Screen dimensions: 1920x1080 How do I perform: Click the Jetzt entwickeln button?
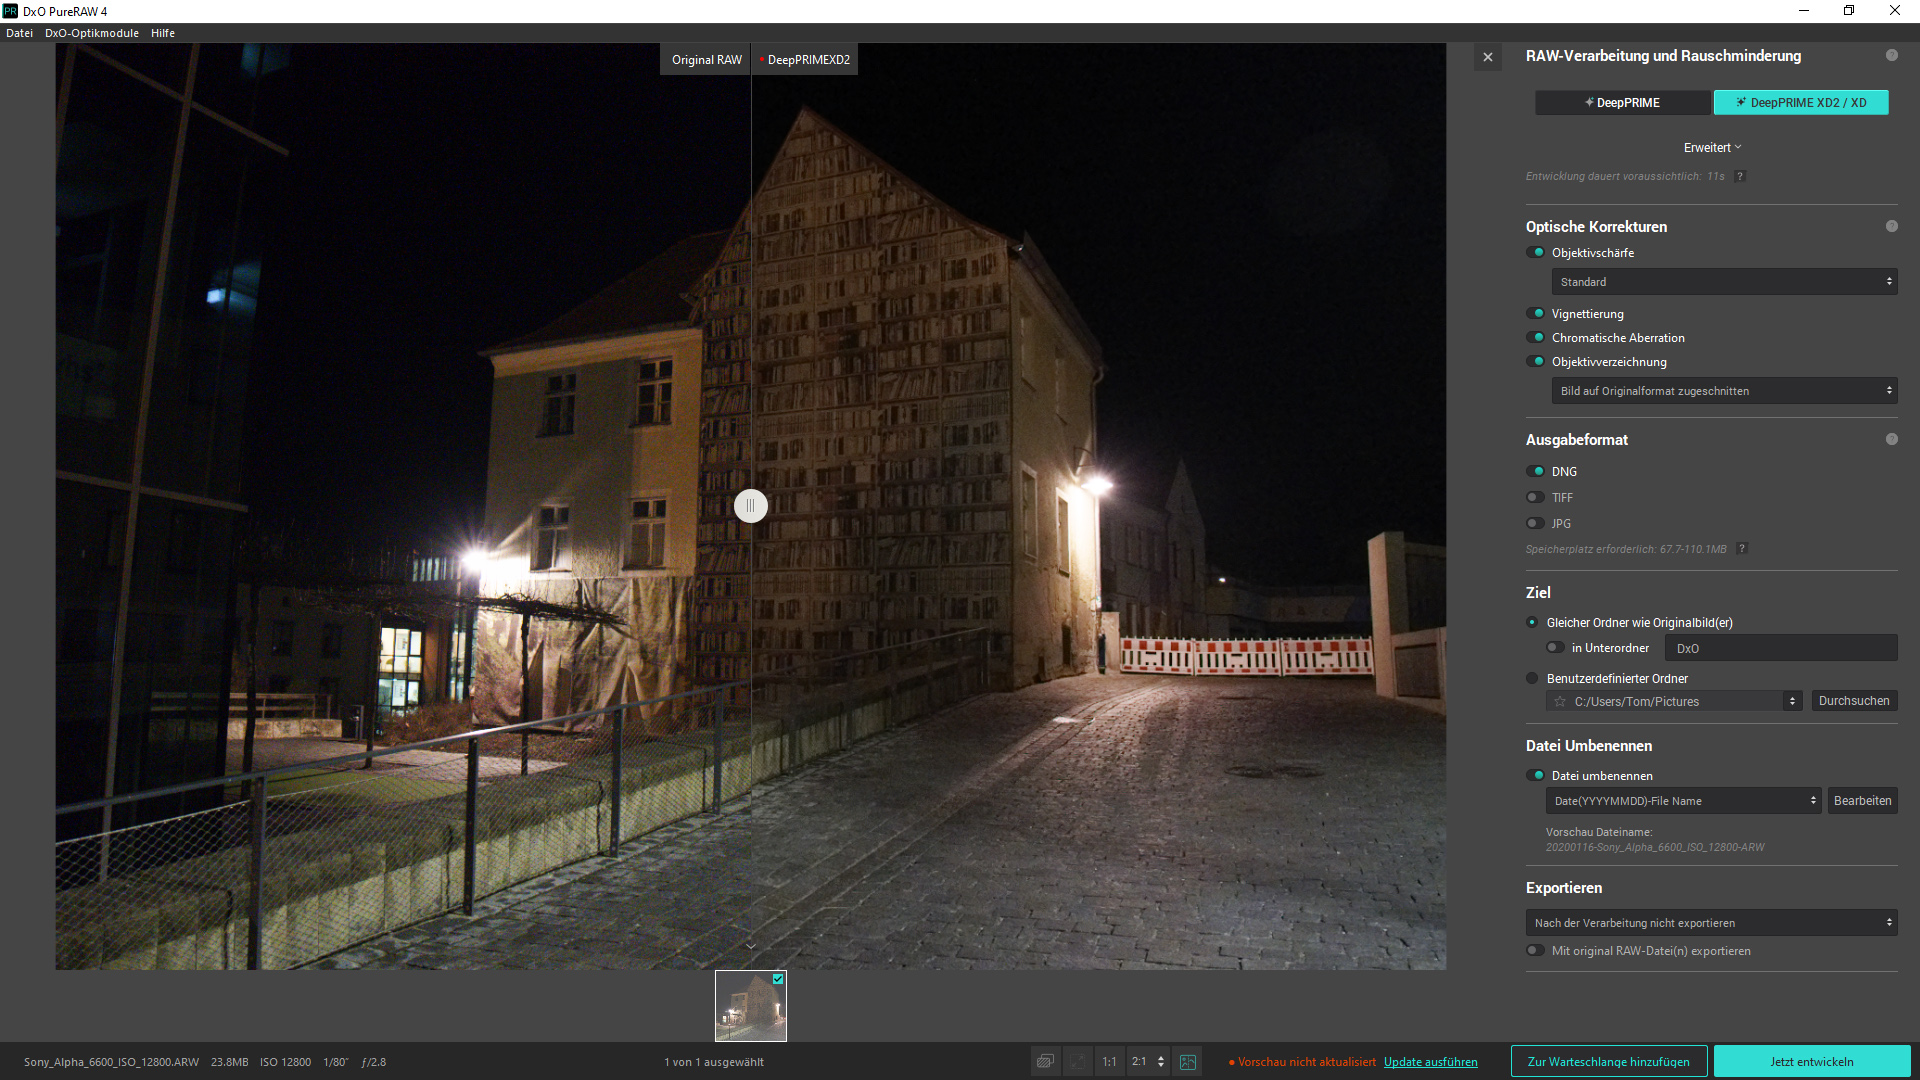click(x=1811, y=1062)
